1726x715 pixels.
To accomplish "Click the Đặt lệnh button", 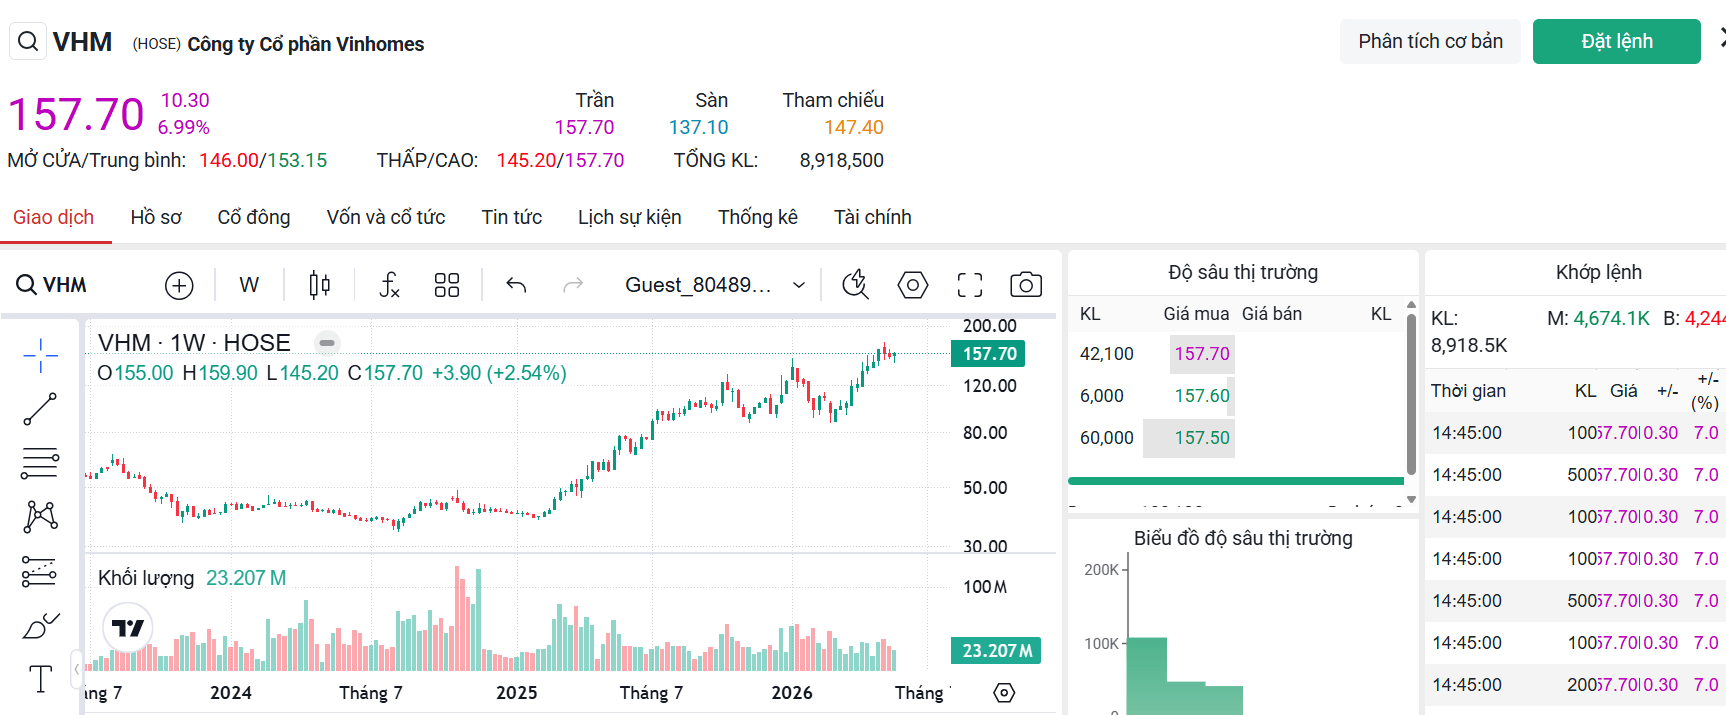I will [x=1617, y=41].
